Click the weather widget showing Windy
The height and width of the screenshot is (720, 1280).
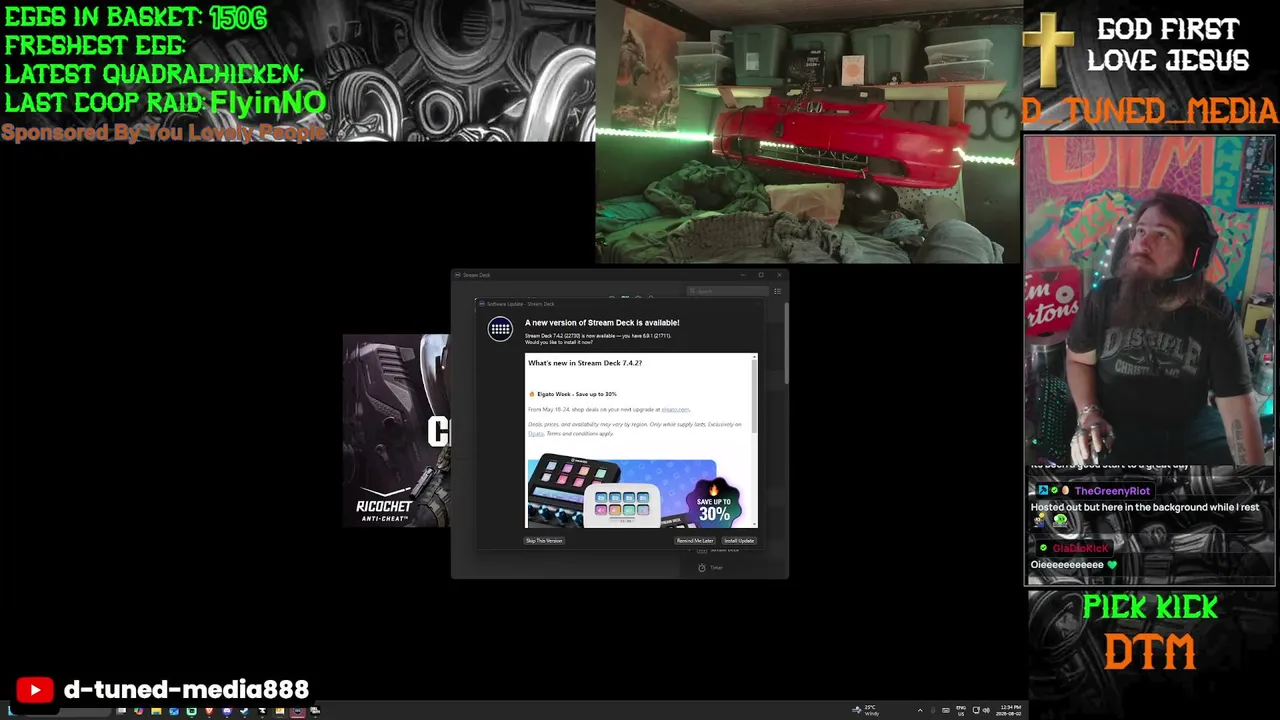[x=866, y=711]
